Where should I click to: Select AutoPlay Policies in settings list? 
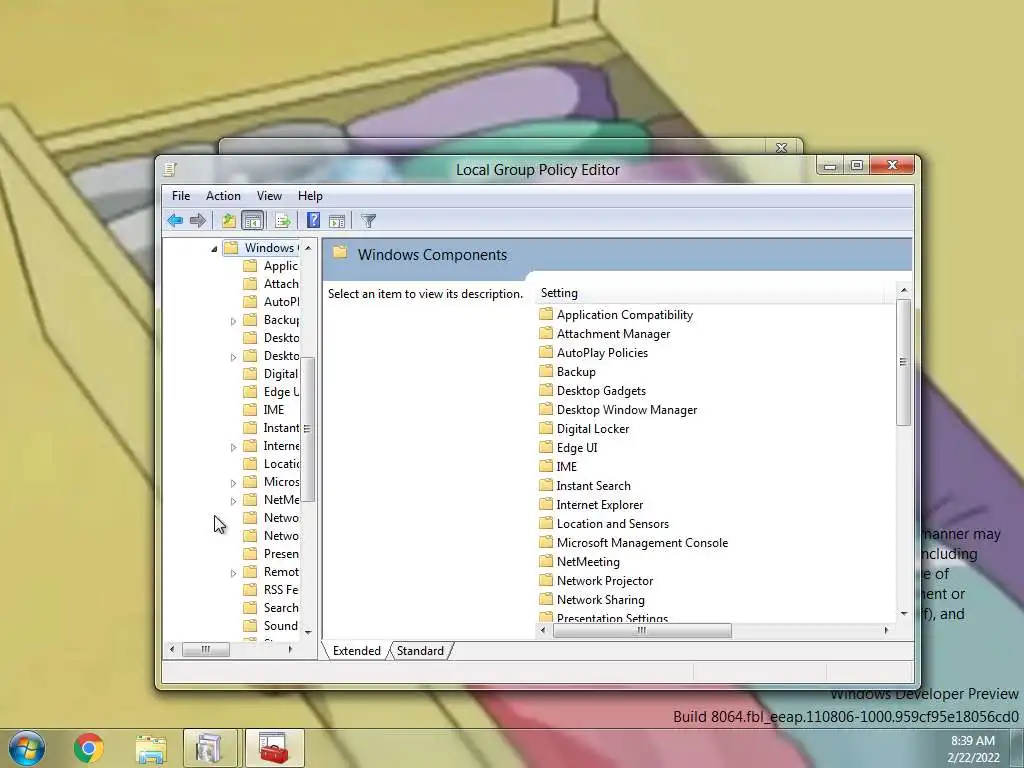(x=594, y=353)
